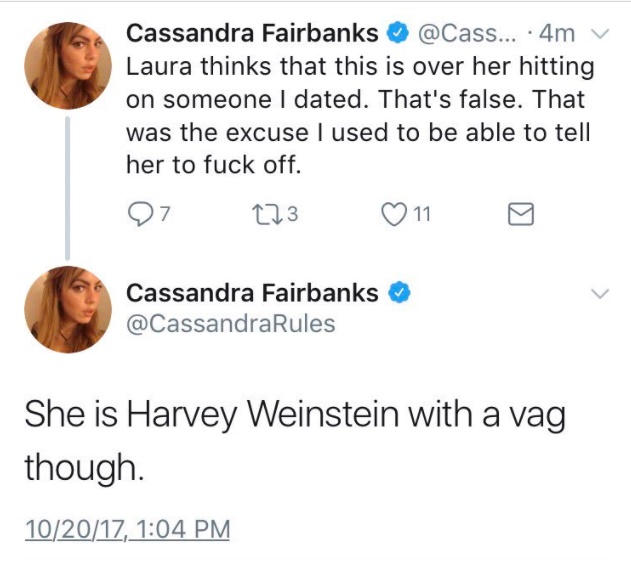Reply to the first tweet via speech bubble icon
The height and width of the screenshot is (563, 631).
point(137,212)
